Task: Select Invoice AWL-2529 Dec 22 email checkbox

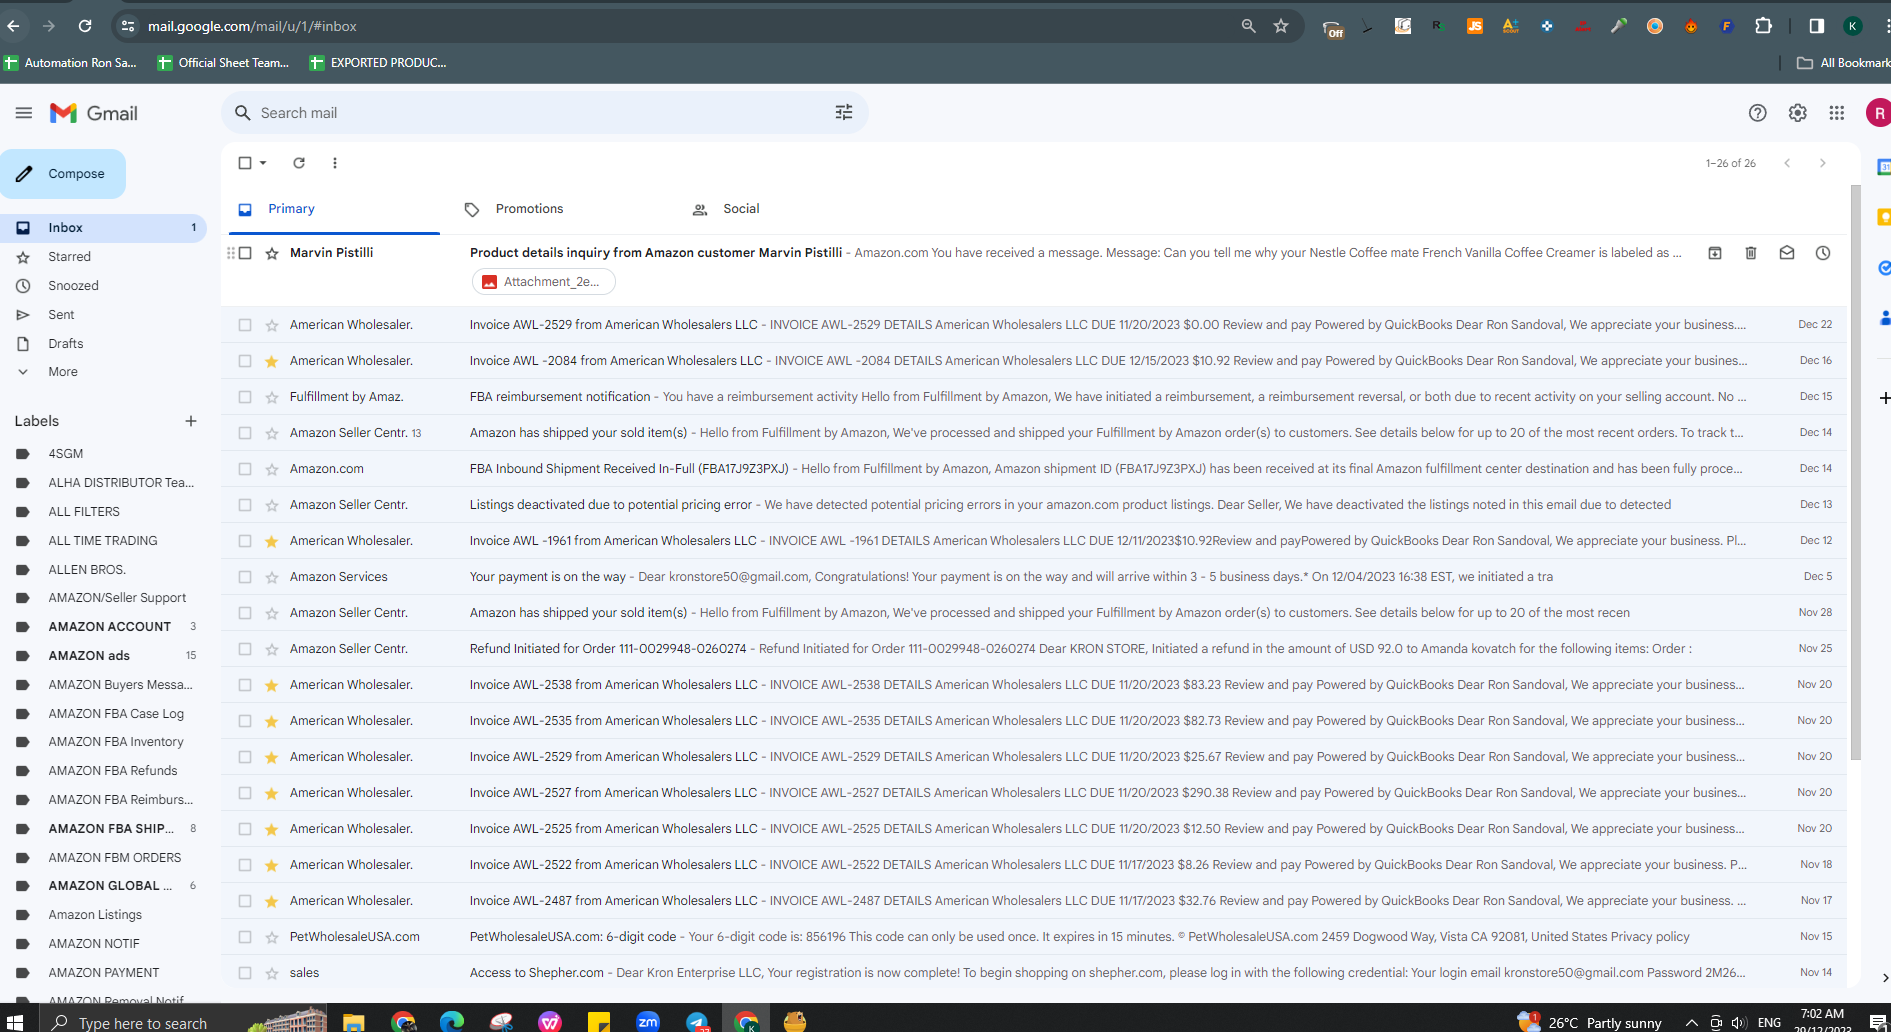Action: tap(245, 325)
